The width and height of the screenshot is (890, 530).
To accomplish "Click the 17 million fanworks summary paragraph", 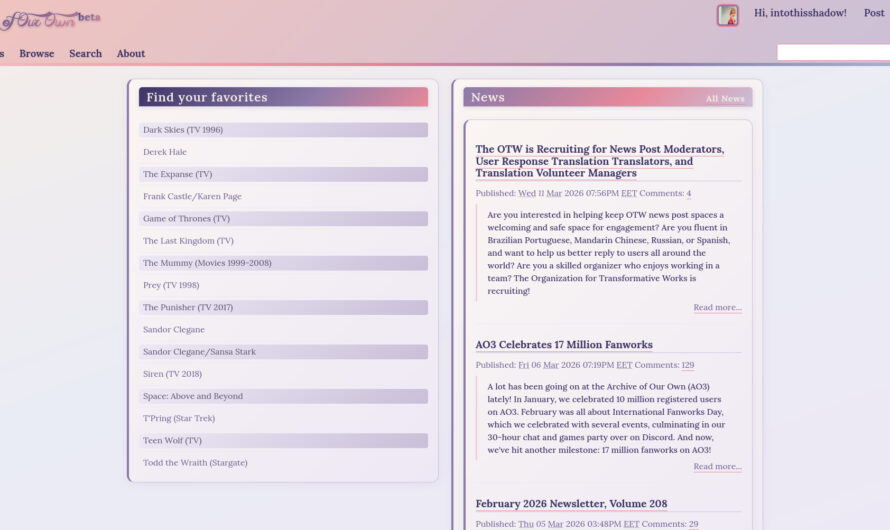I will click(x=606, y=418).
